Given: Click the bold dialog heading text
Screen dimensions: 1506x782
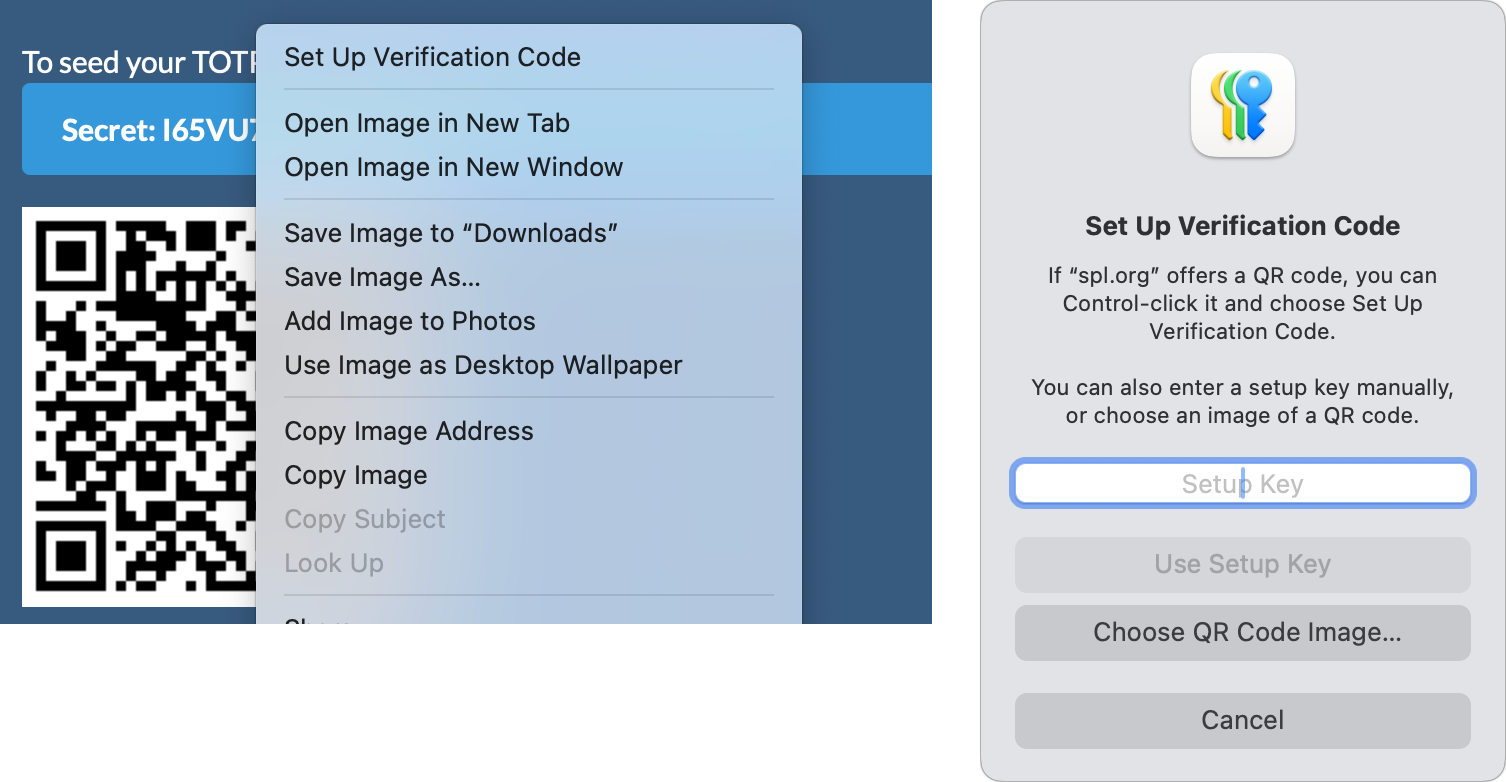Looking at the screenshot, I should tap(1242, 226).
